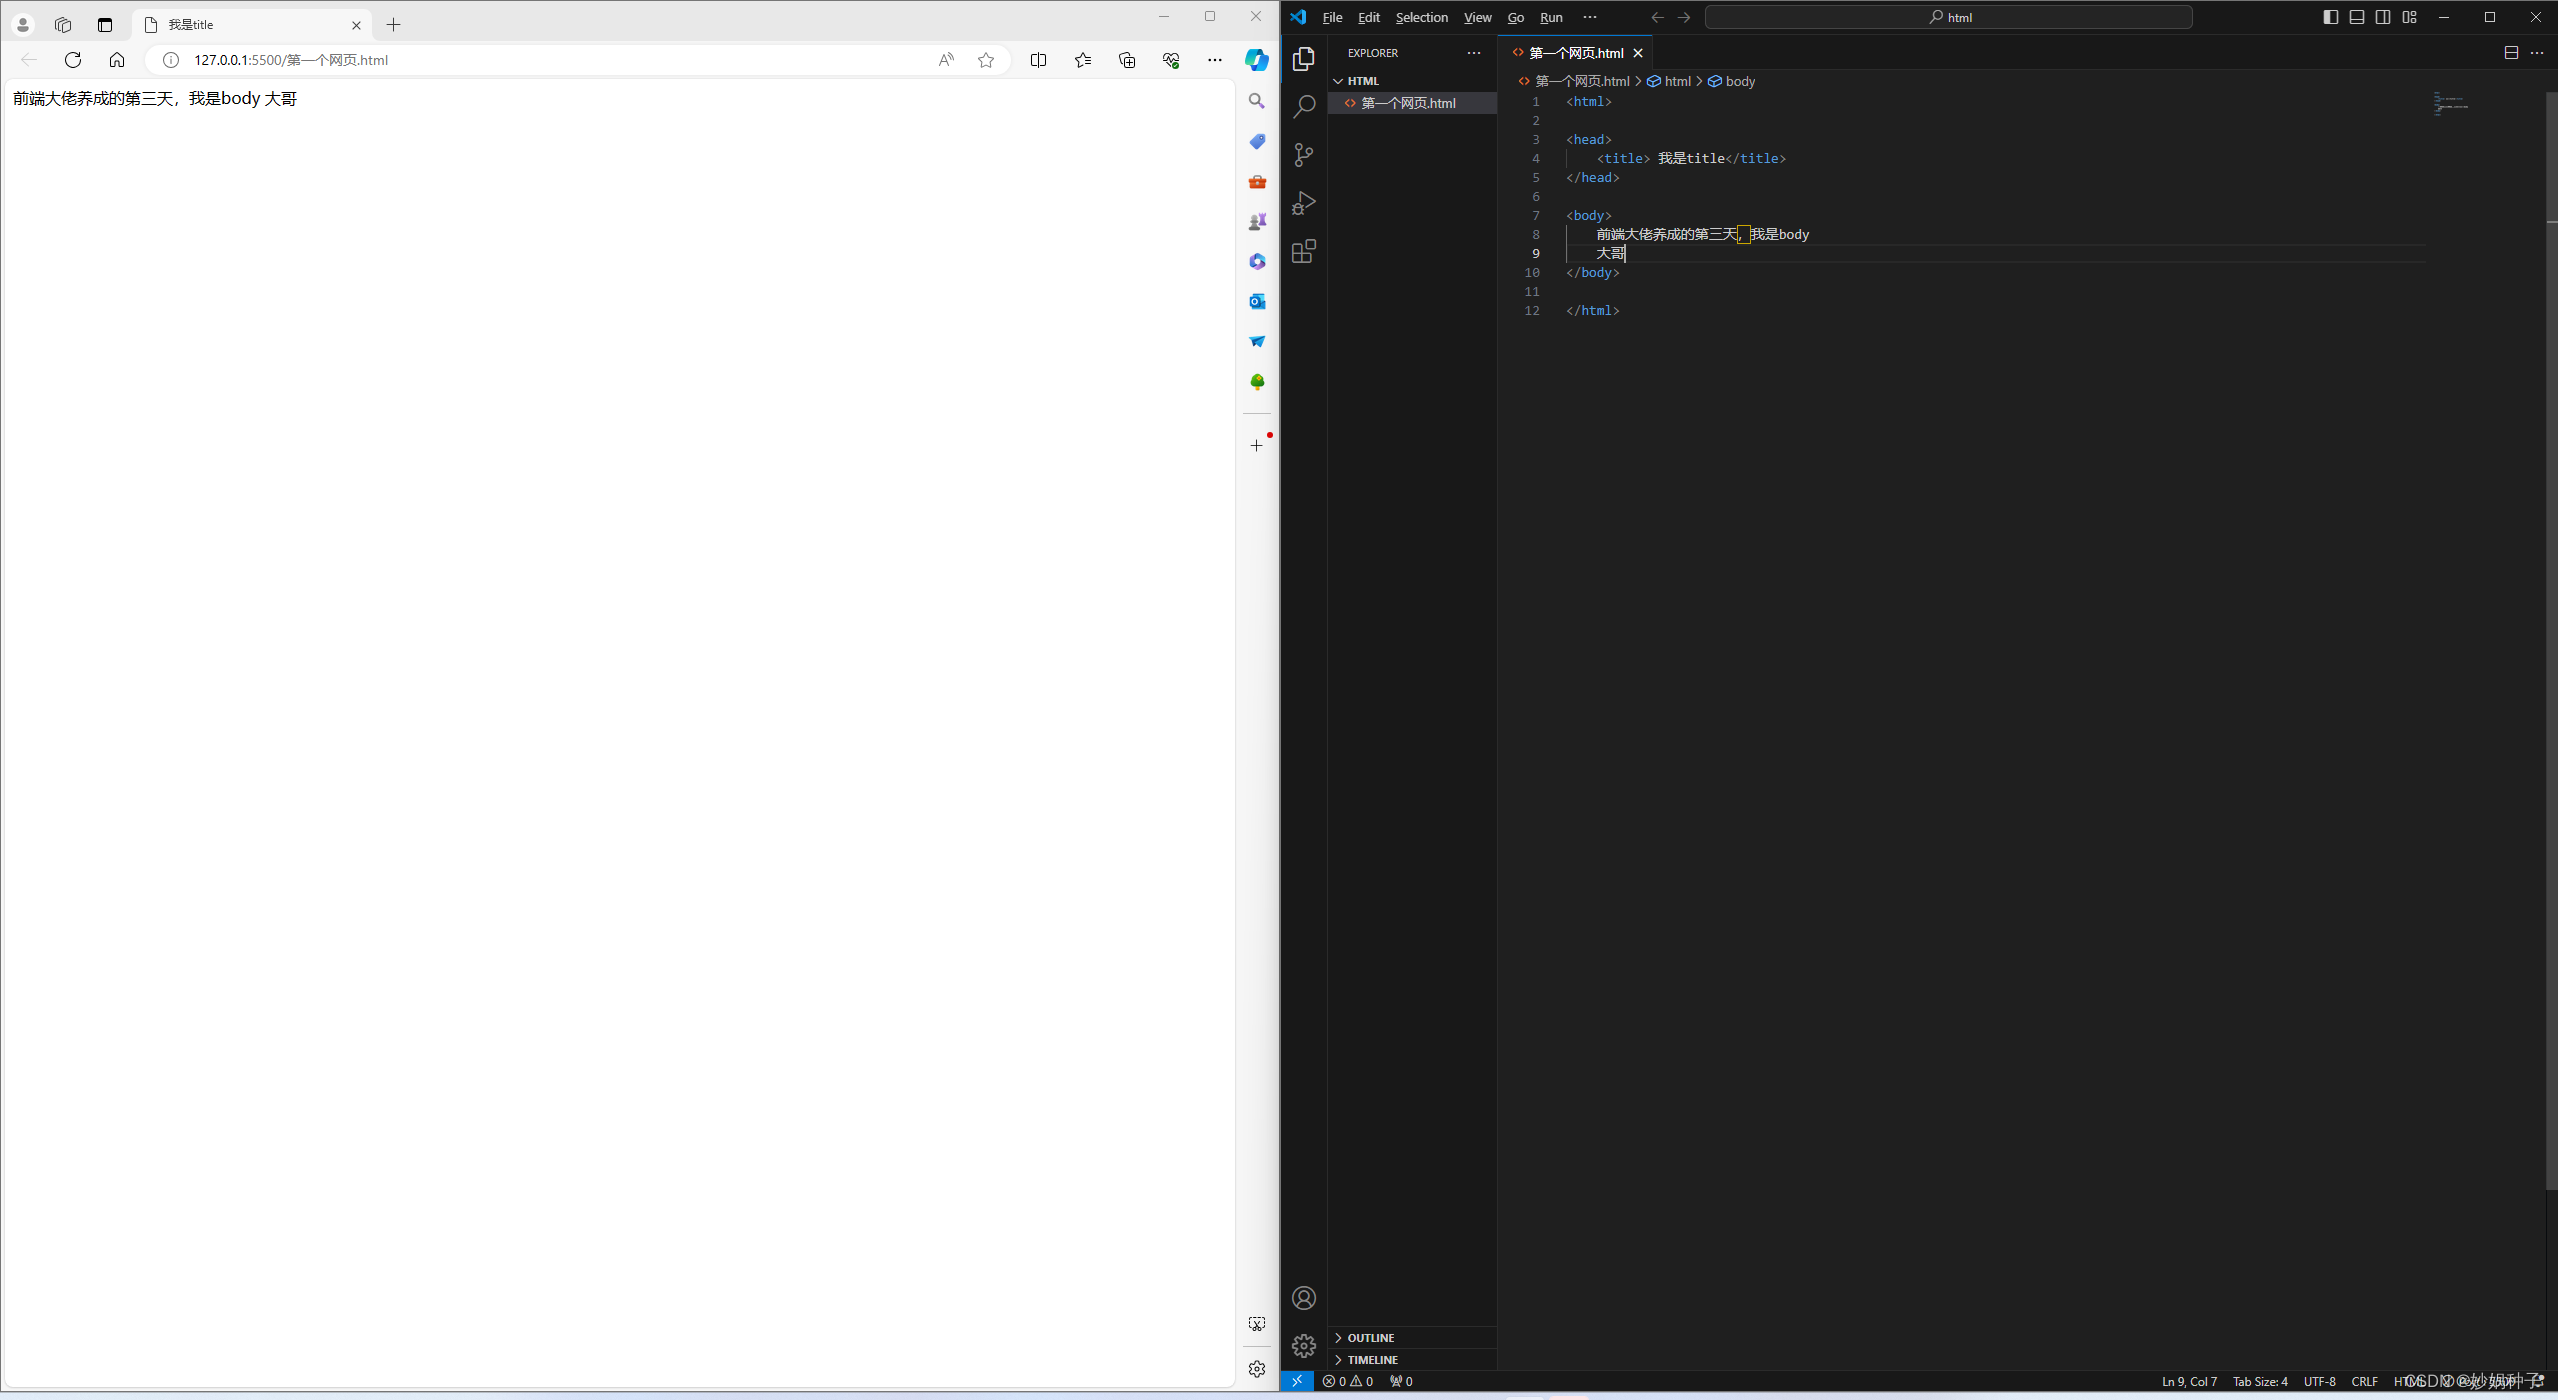Screen dimensions: 2558x1400
Task: Refresh the browser page
Action: pyautogui.click(x=73, y=60)
